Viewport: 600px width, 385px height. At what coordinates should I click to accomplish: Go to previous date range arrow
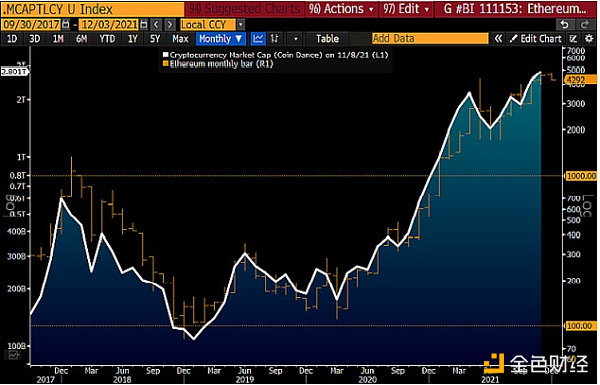point(156,24)
